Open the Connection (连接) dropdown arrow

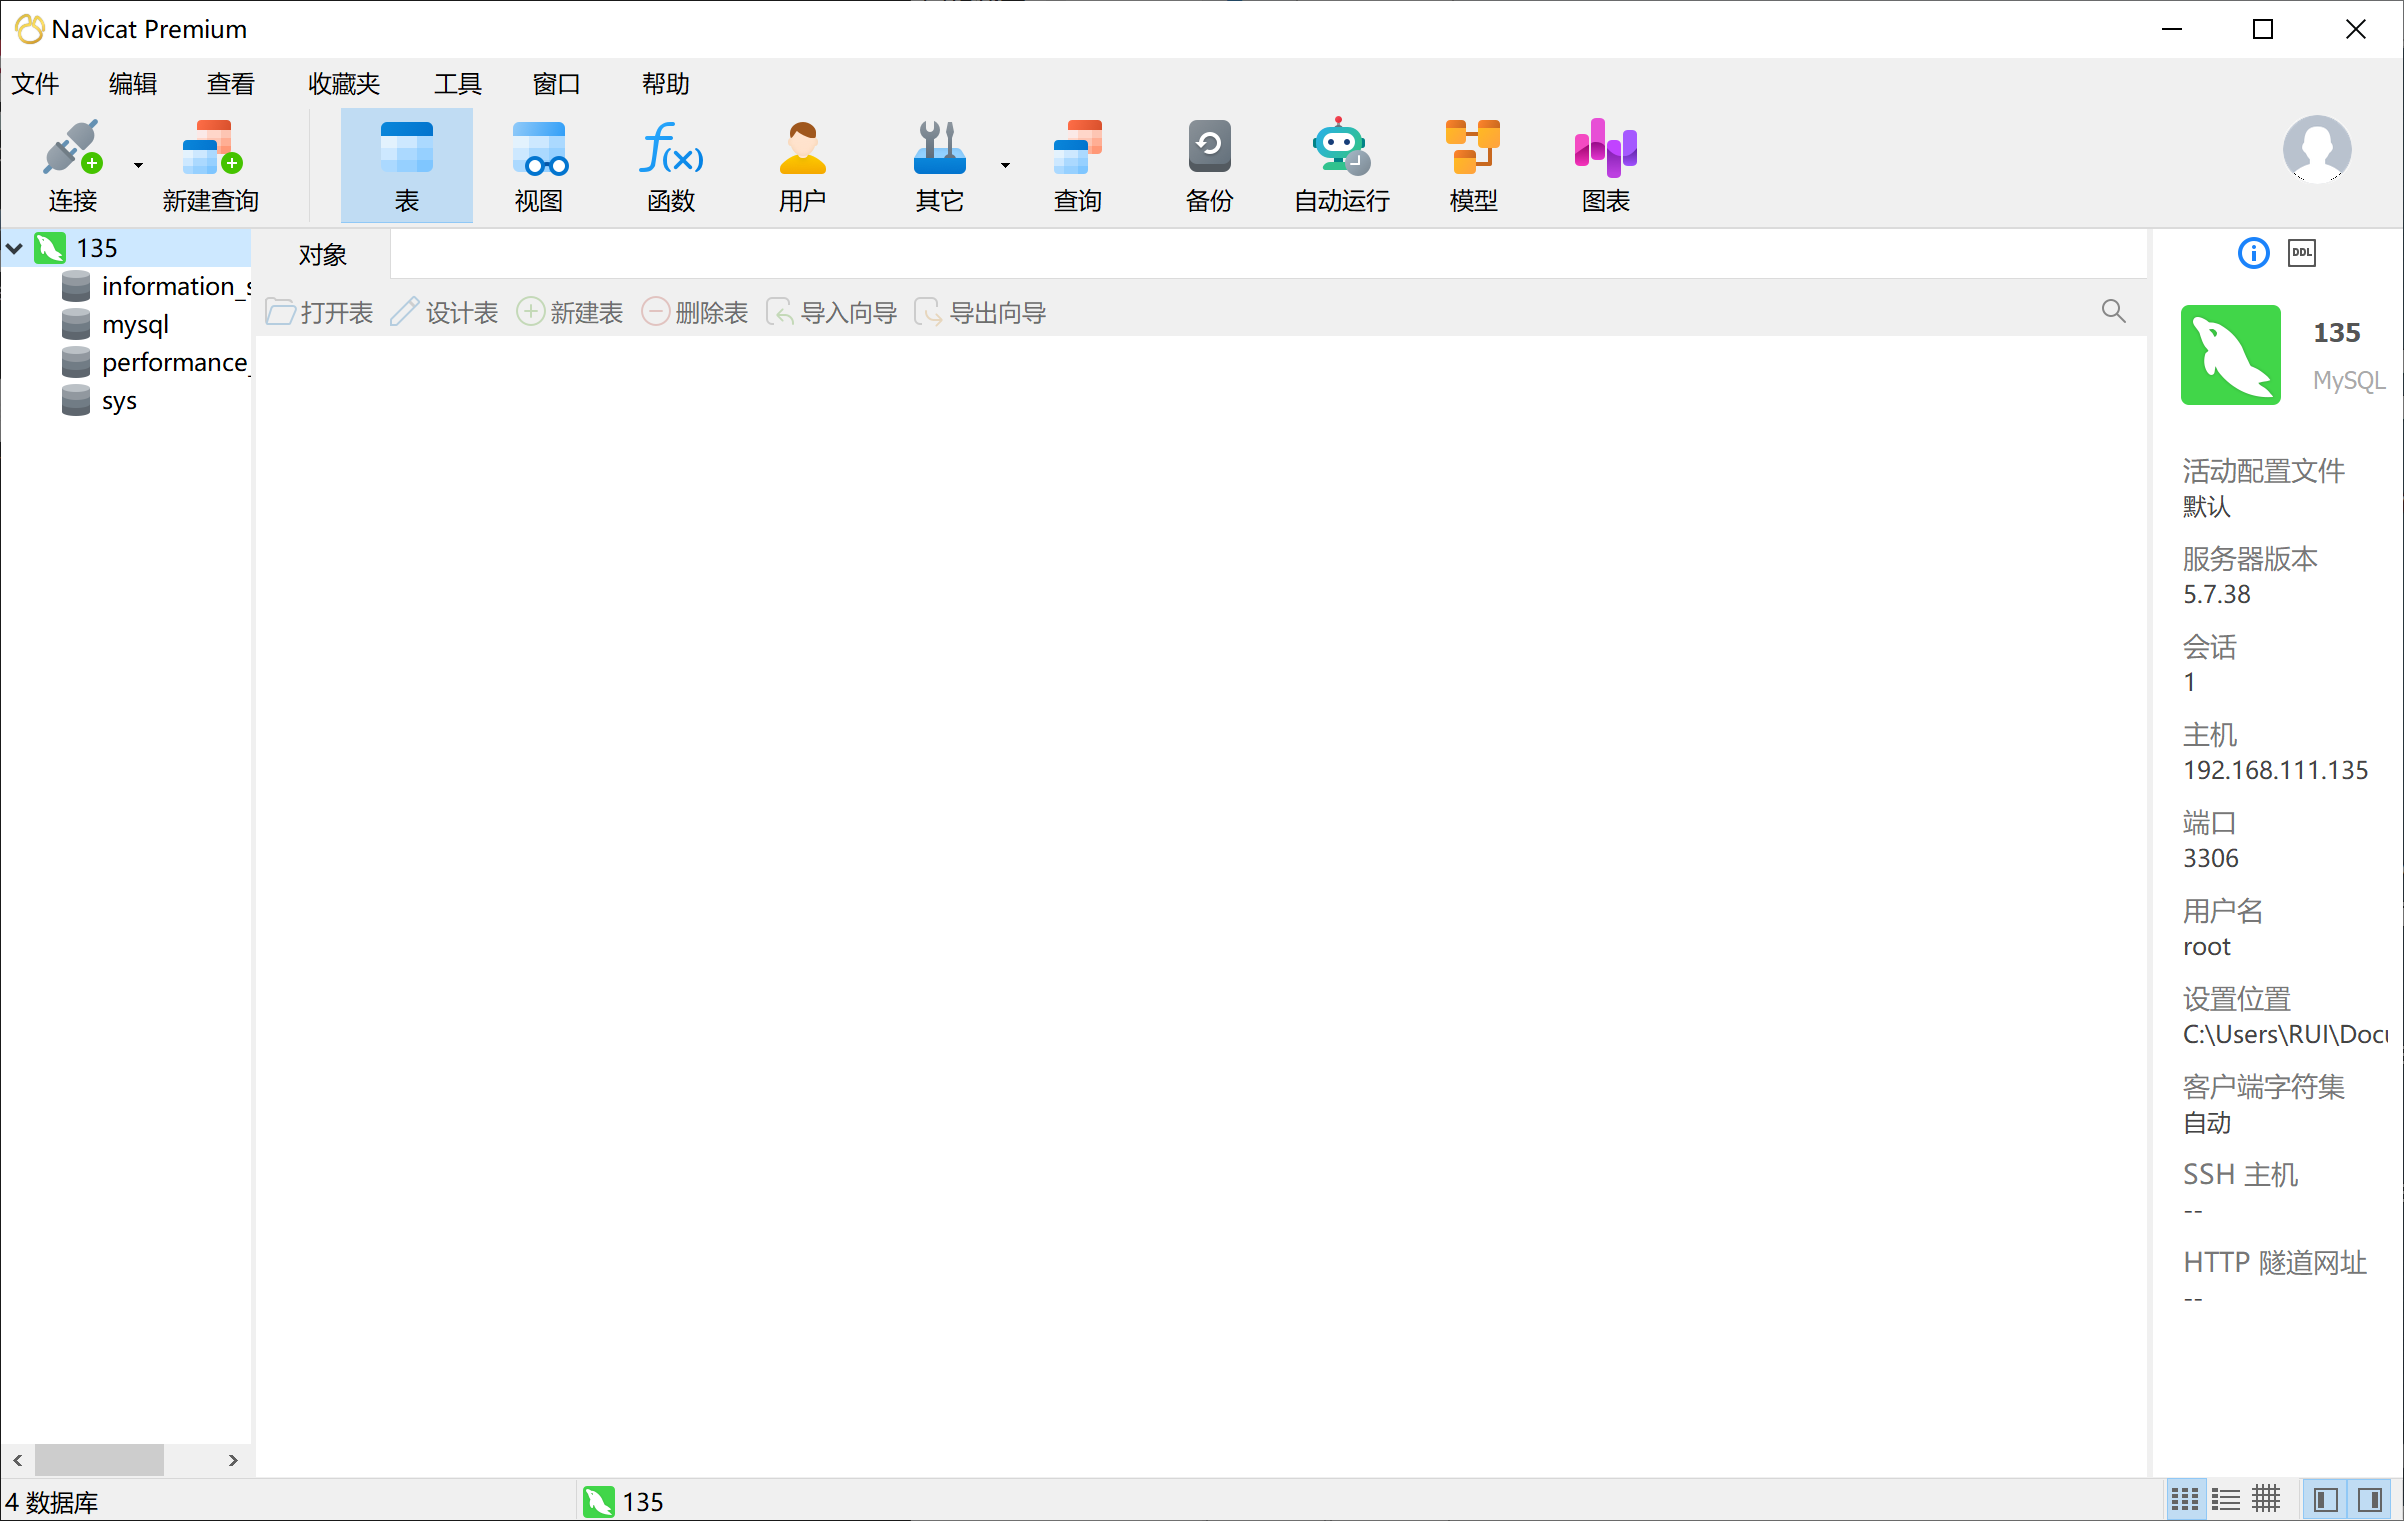(x=138, y=165)
